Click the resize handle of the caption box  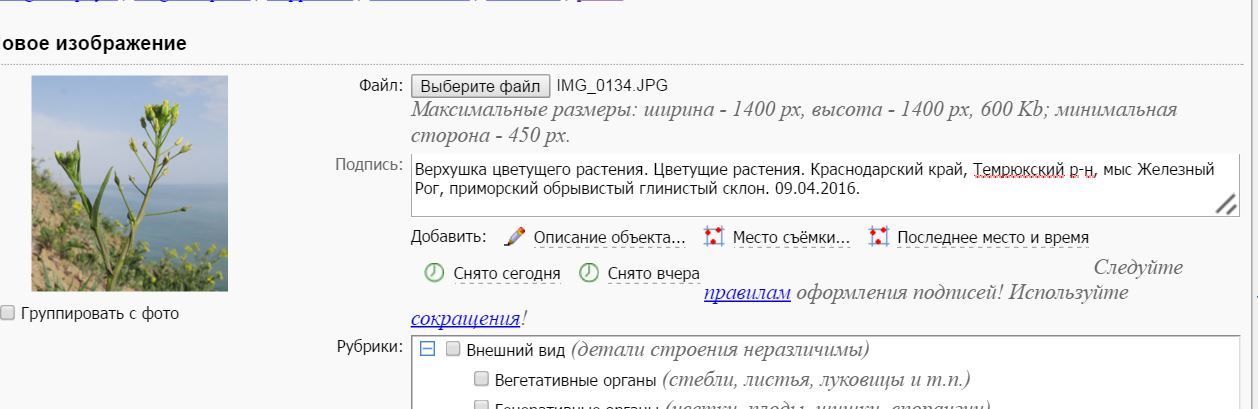[1225, 204]
